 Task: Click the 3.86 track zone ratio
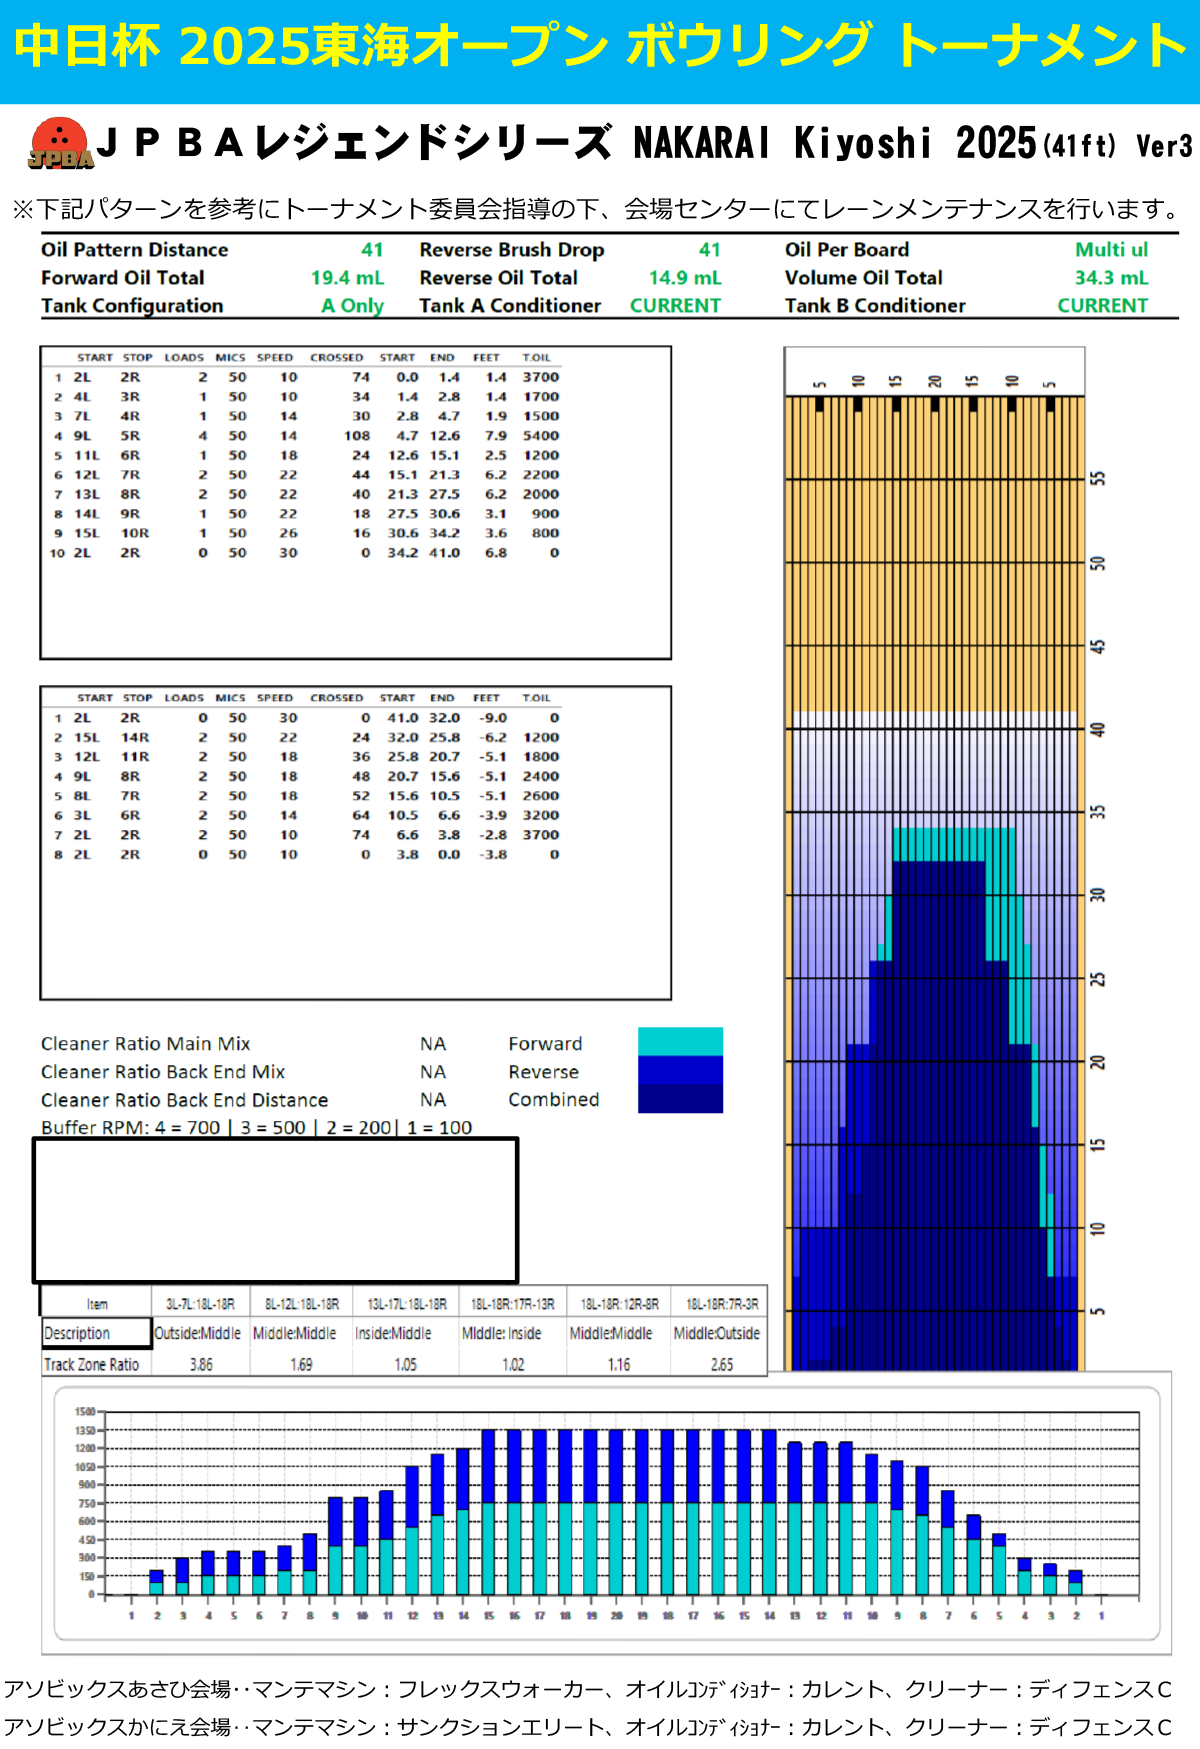coord(201,1365)
